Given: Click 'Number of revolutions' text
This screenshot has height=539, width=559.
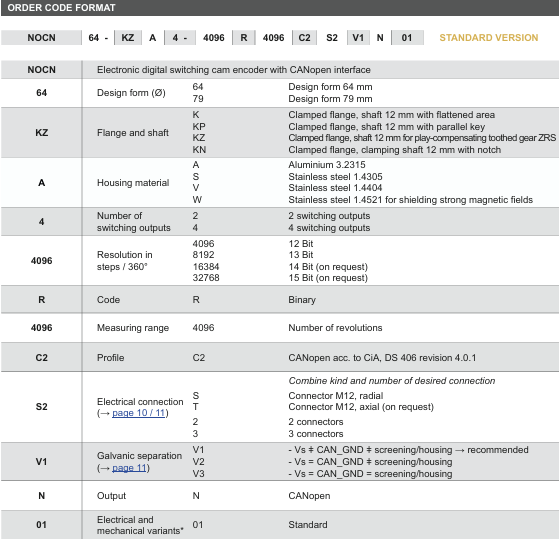Looking at the screenshot, I should coord(335,328).
